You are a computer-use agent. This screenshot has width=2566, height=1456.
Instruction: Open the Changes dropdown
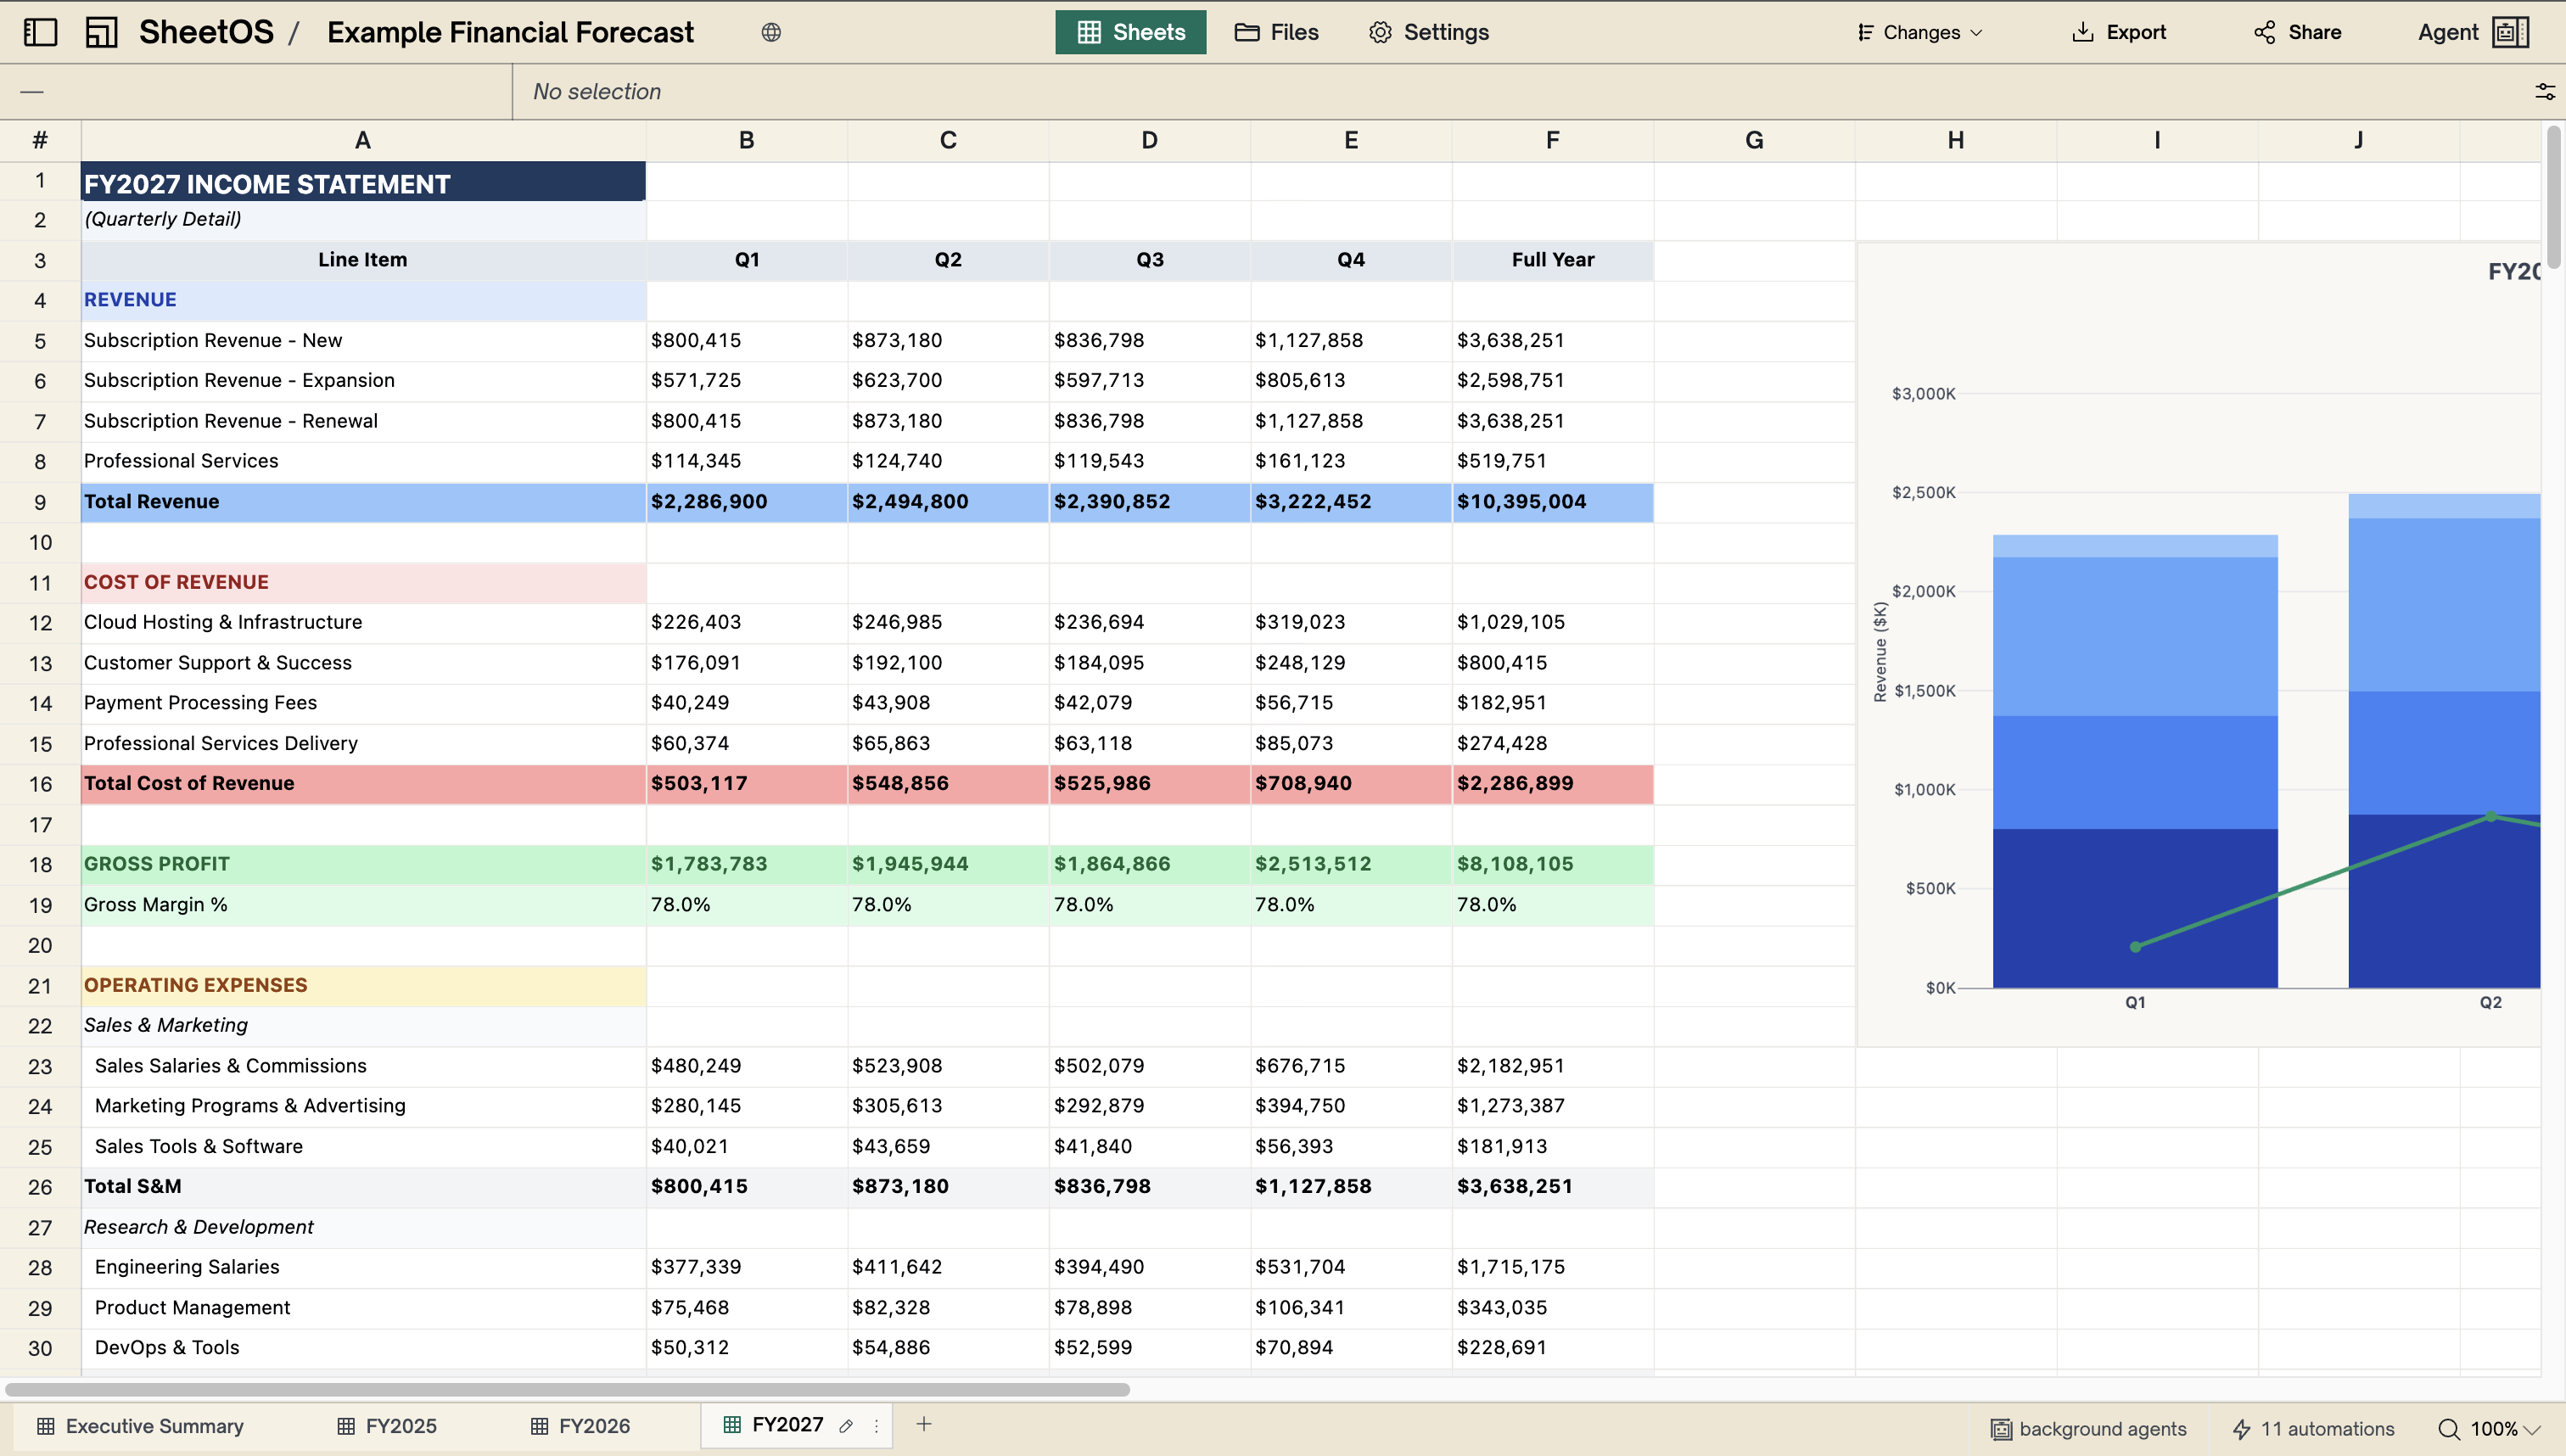tap(1917, 31)
